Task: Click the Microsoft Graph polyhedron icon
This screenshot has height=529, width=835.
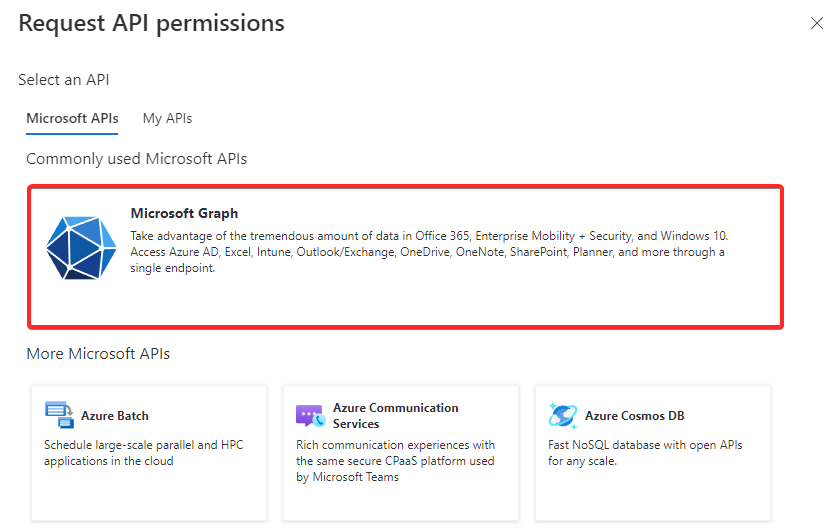Action: pos(81,248)
